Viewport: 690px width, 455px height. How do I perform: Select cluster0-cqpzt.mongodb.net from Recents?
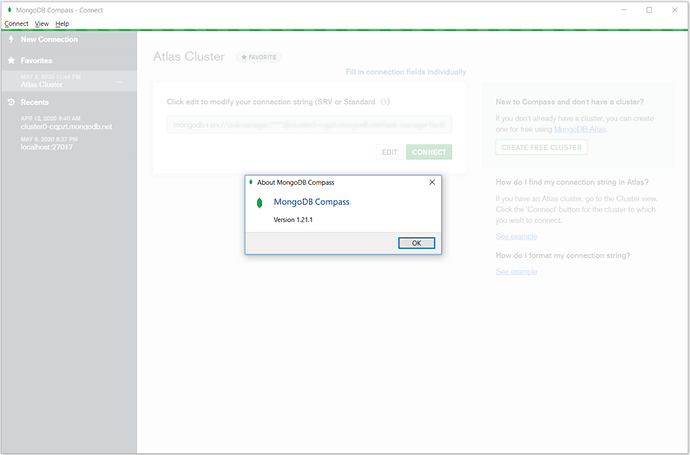coord(66,127)
